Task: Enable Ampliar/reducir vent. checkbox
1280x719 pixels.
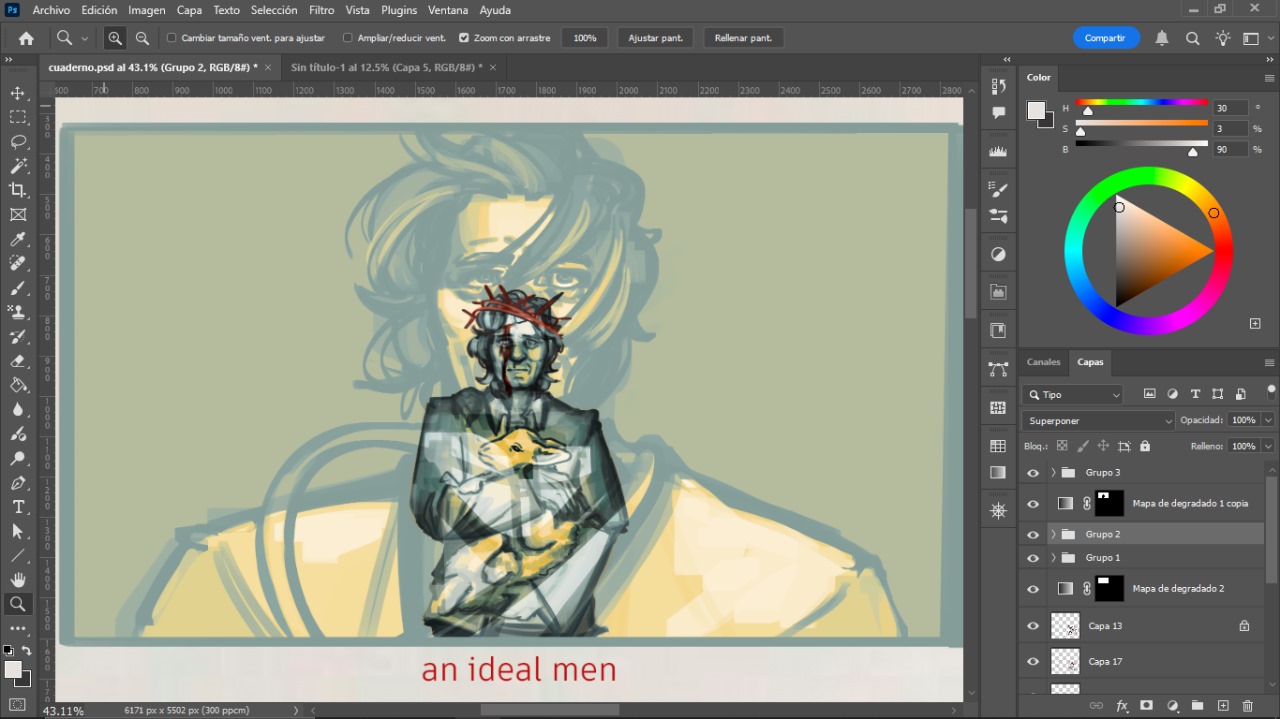Action: point(348,38)
